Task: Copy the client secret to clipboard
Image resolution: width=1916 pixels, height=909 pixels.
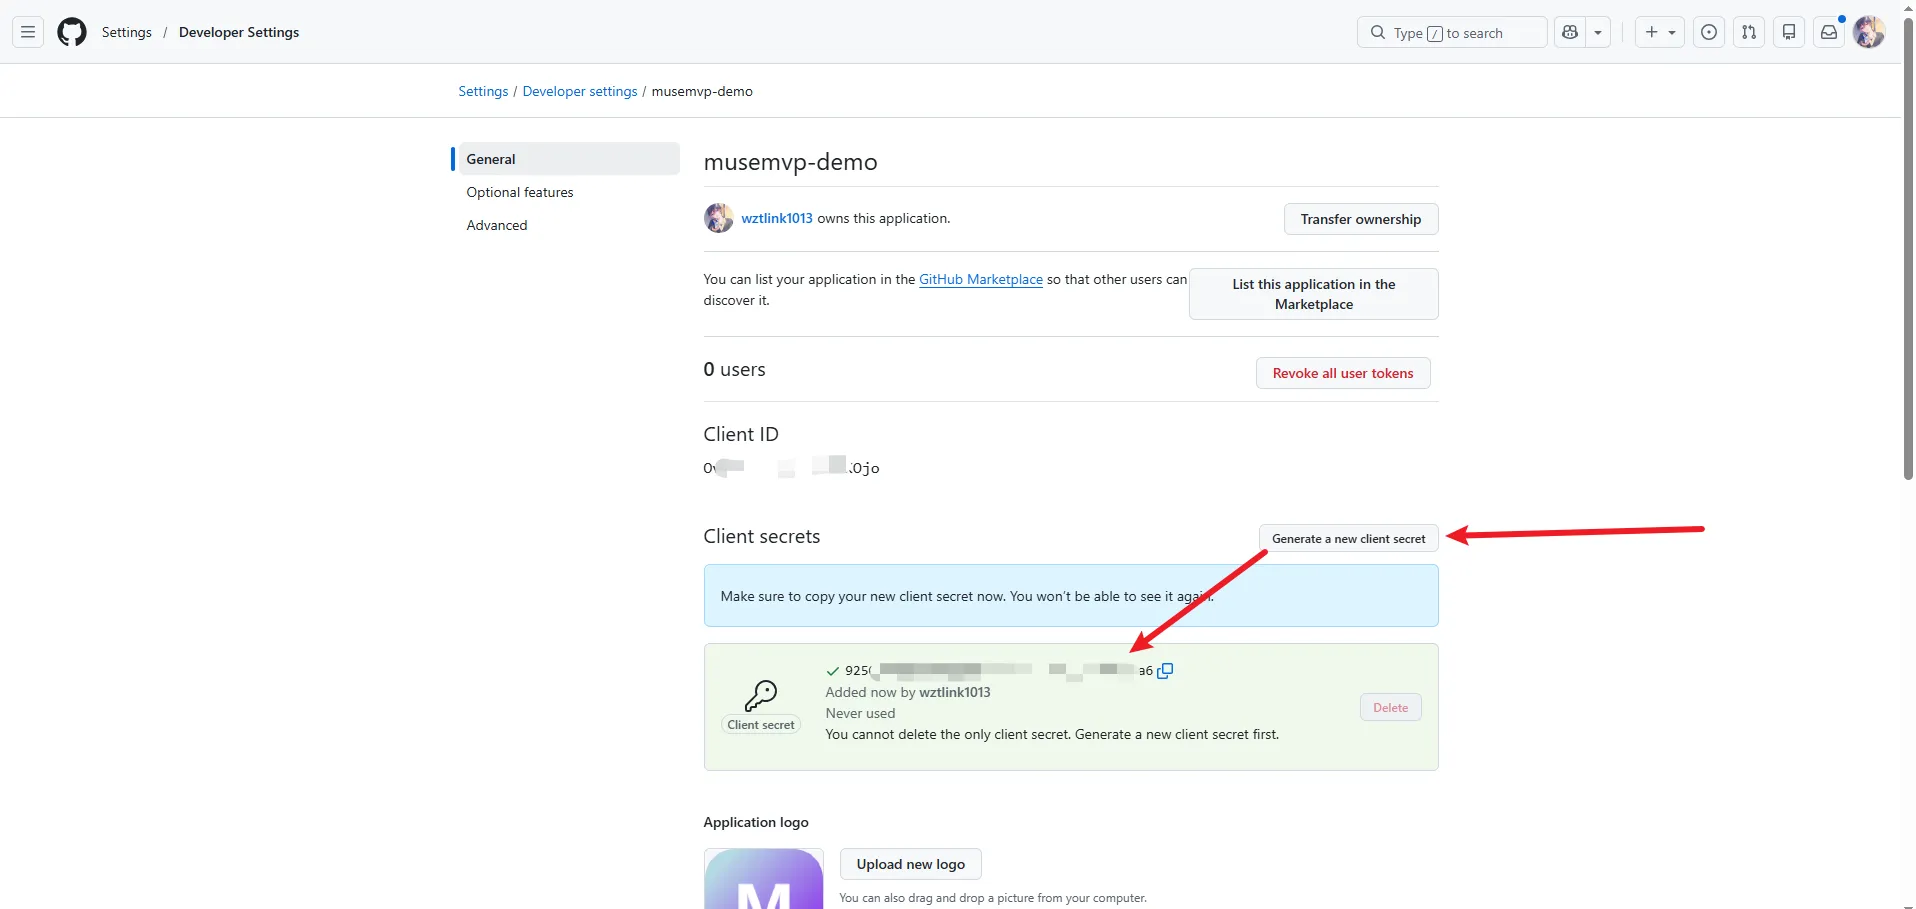Action: tap(1165, 671)
